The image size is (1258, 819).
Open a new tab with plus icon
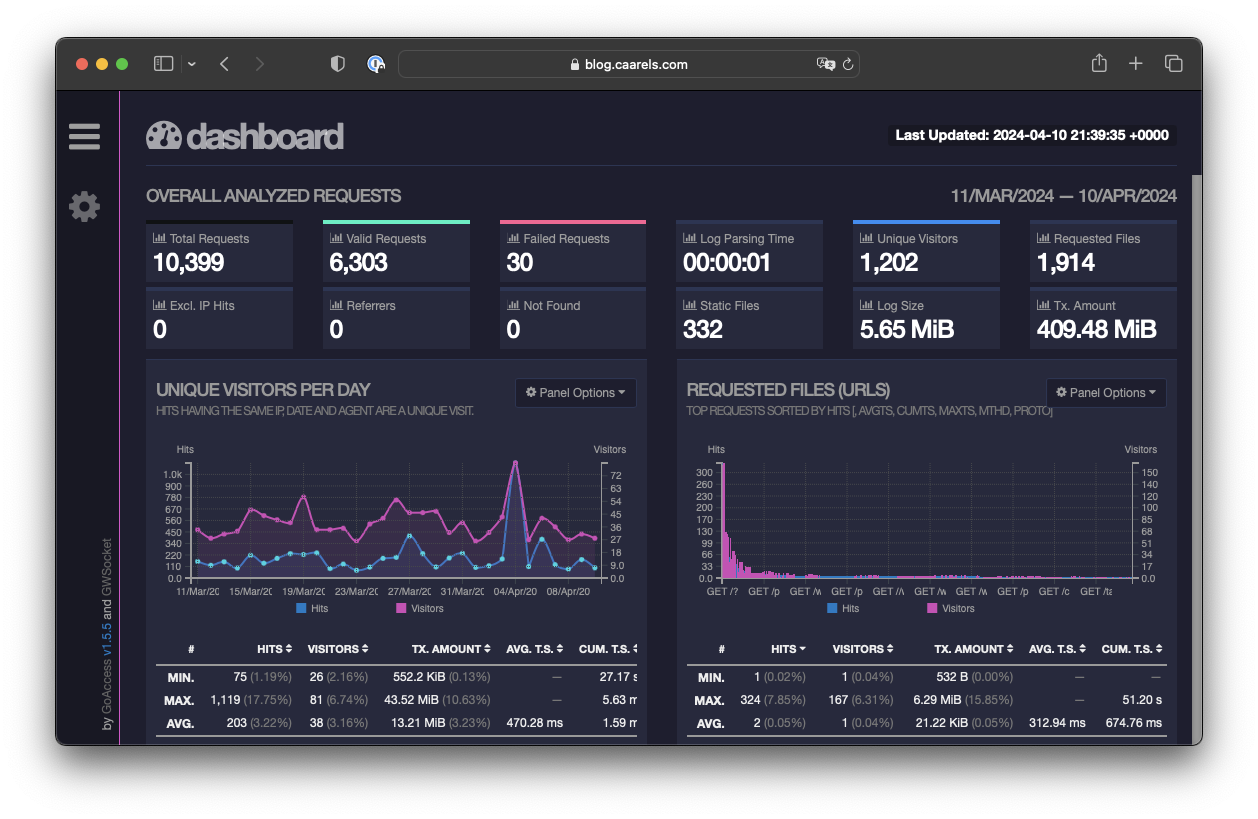[1136, 64]
